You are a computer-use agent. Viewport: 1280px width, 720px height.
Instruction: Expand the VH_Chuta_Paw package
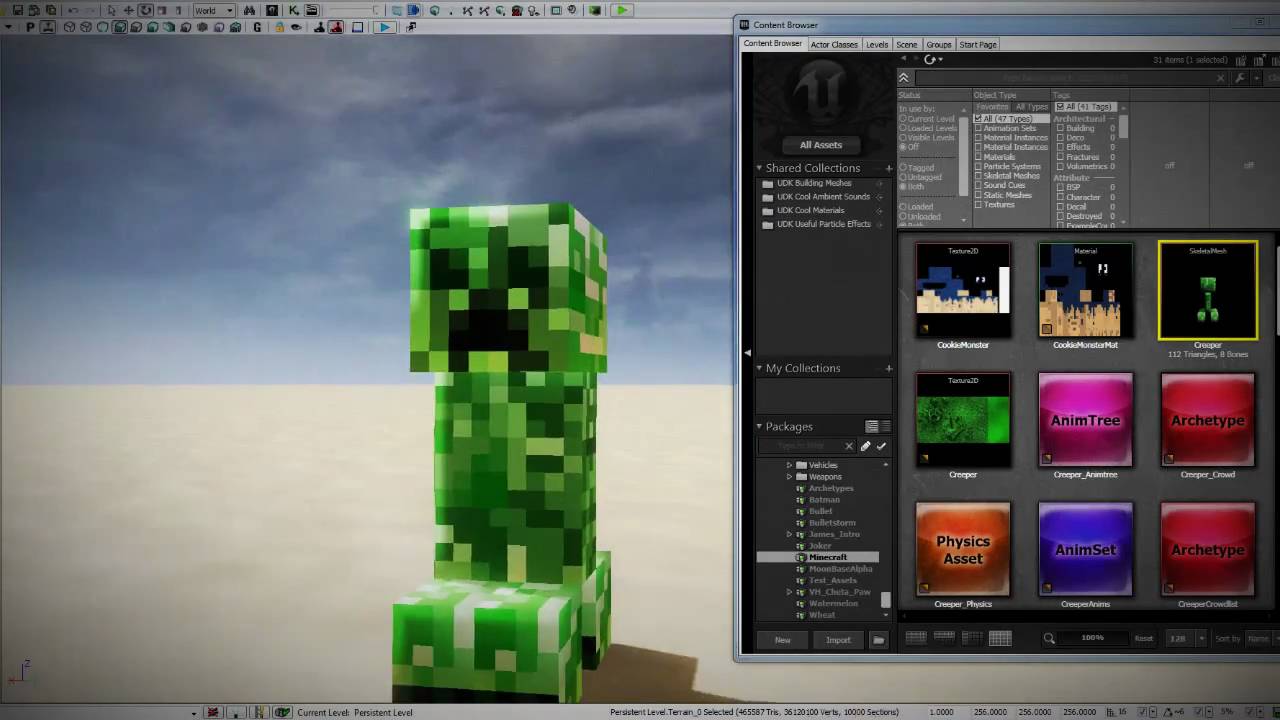coord(789,592)
